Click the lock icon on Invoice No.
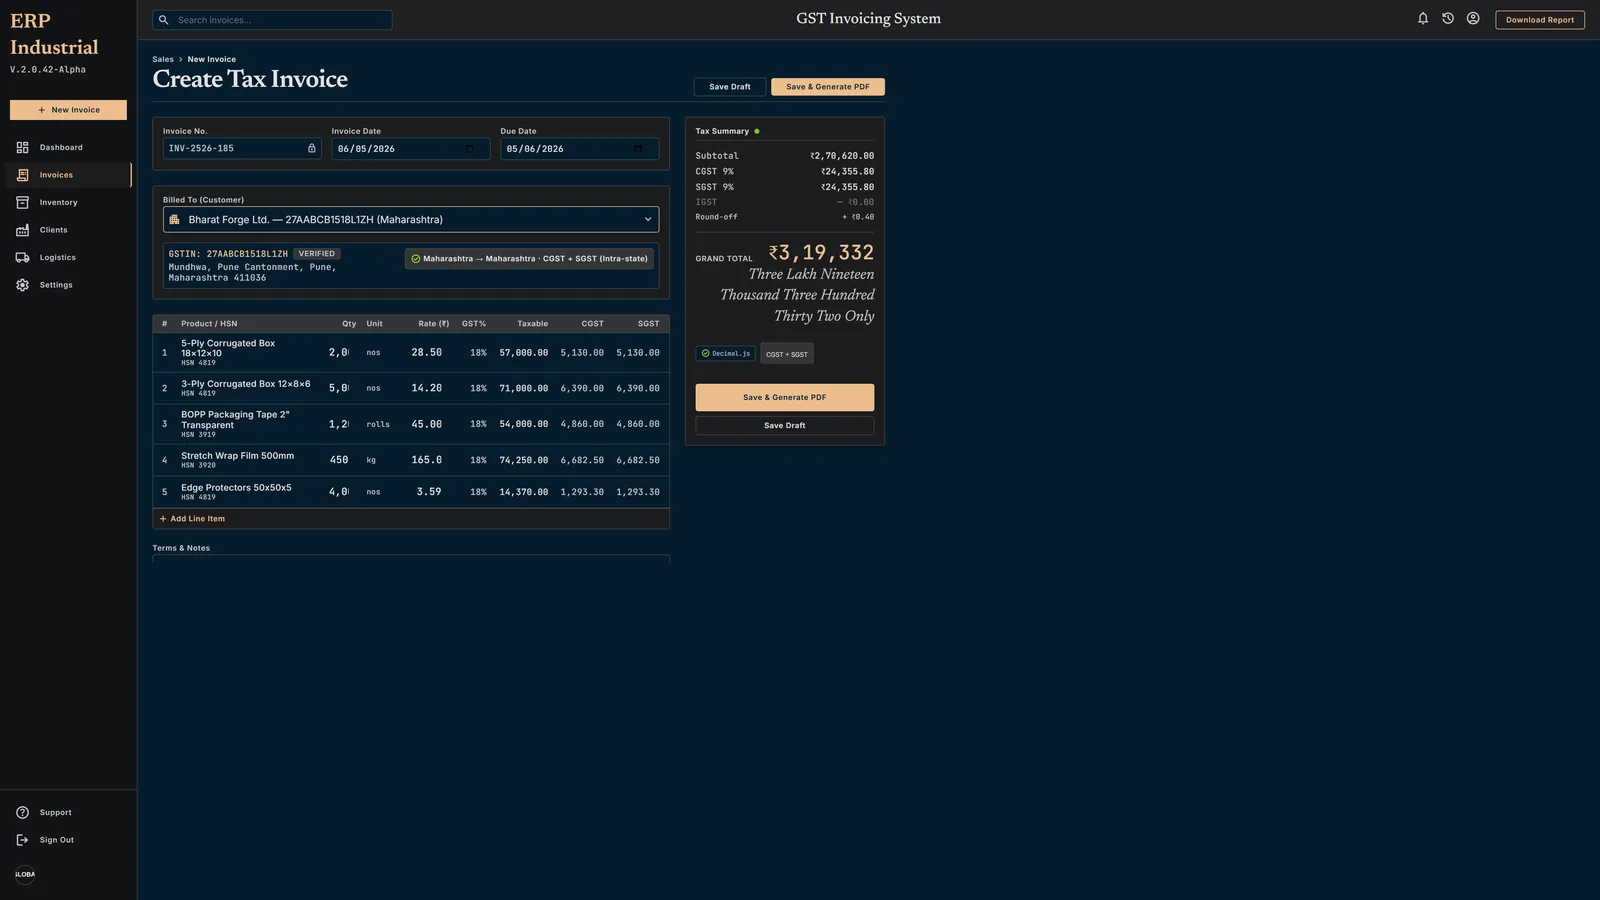The width and height of the screenshot is (1600, 900). (311, 148)
